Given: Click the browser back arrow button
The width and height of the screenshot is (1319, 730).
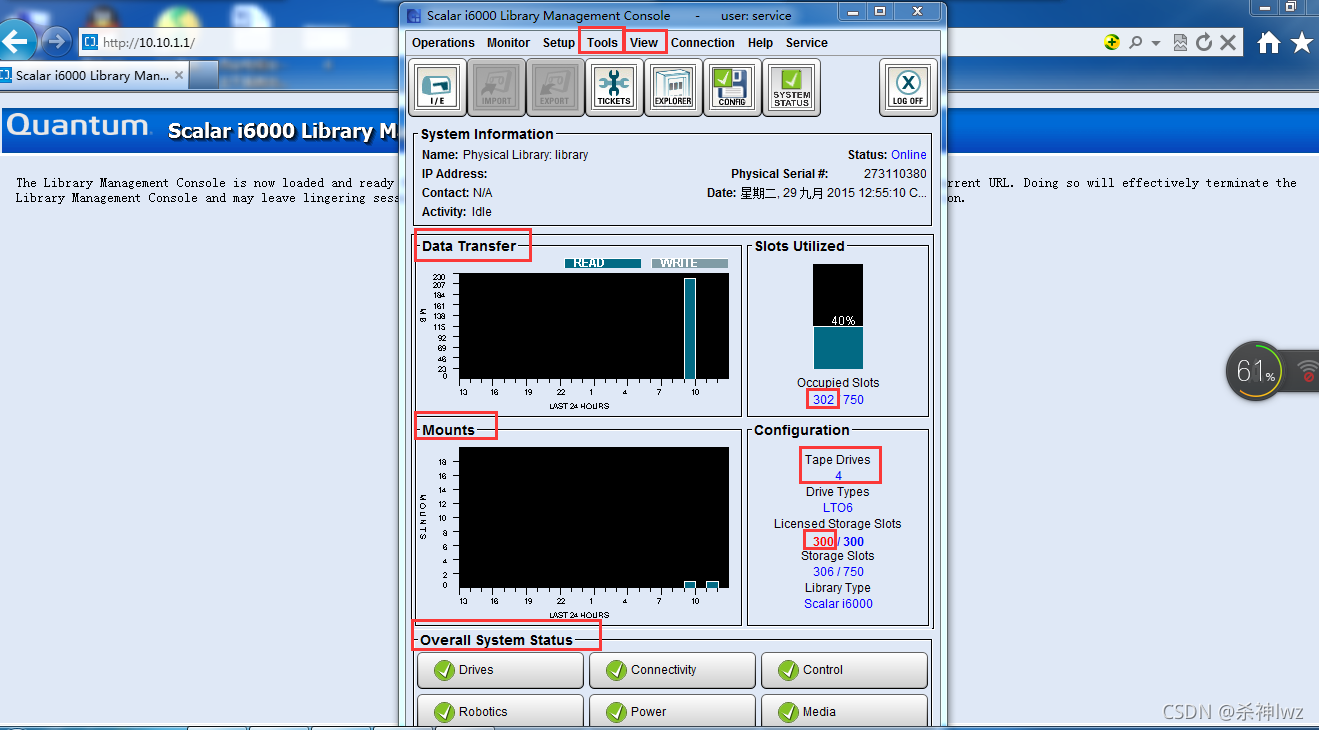Looking at the screenshot, I should tap(18, 41).
